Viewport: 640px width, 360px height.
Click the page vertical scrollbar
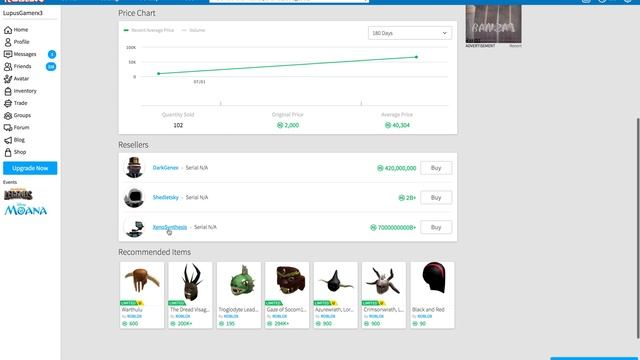638,228
